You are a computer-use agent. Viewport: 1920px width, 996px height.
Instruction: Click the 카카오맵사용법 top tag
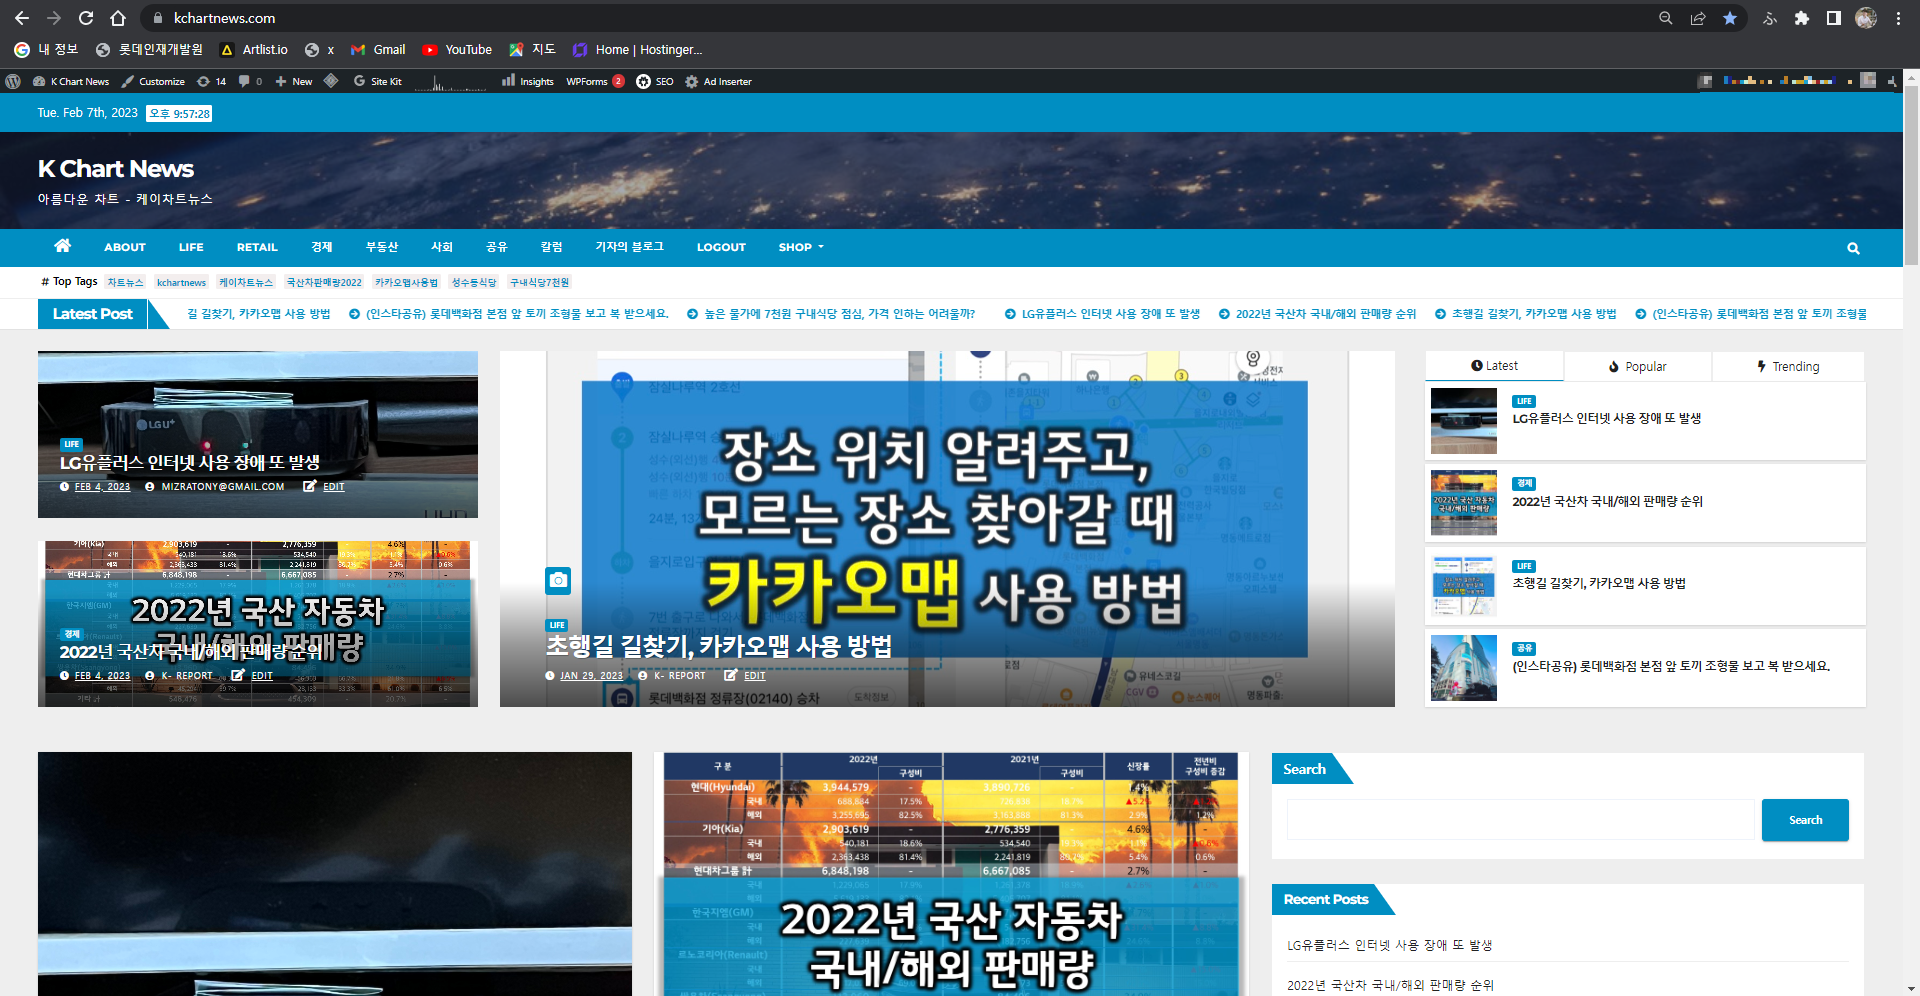(x=406, y=283)
